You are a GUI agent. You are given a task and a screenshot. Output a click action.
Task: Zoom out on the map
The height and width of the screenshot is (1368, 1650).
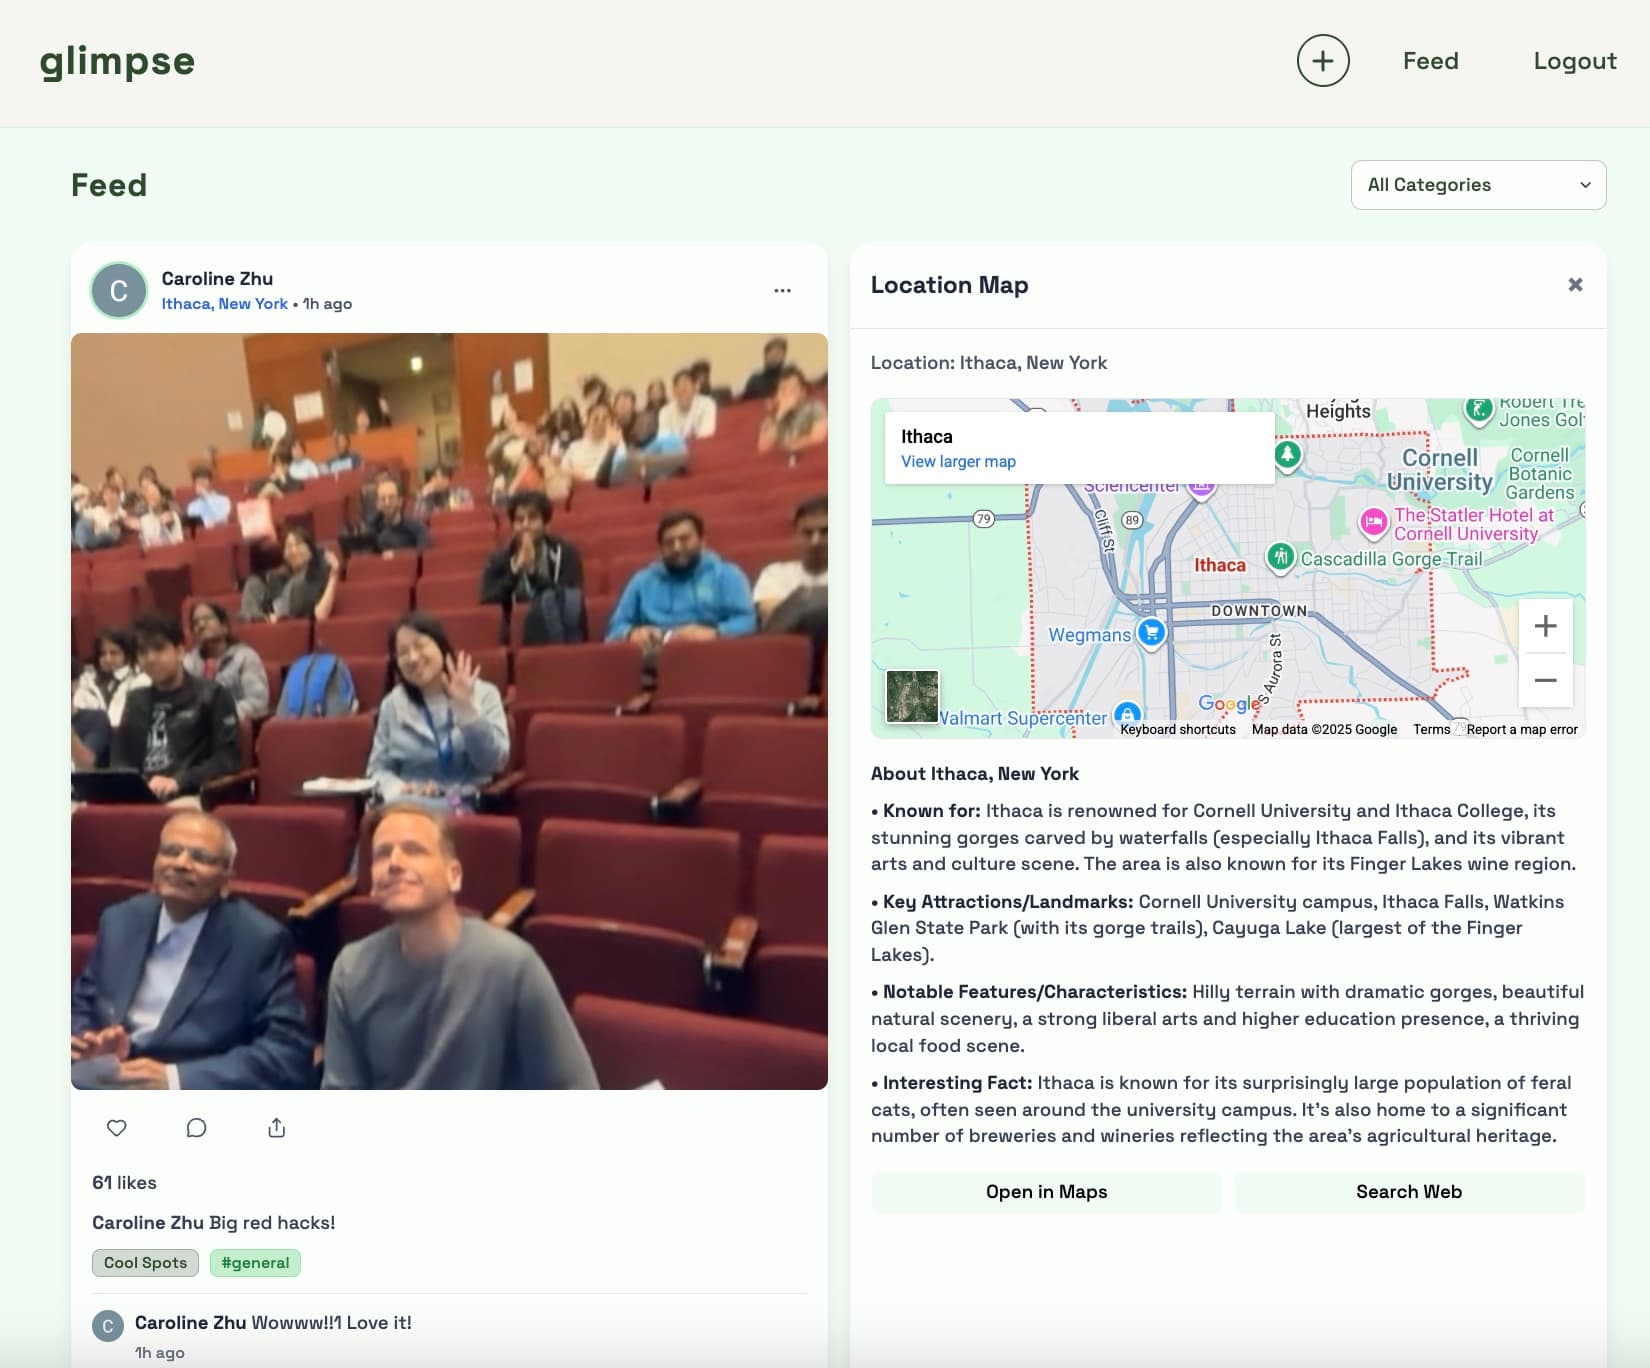1545,680
